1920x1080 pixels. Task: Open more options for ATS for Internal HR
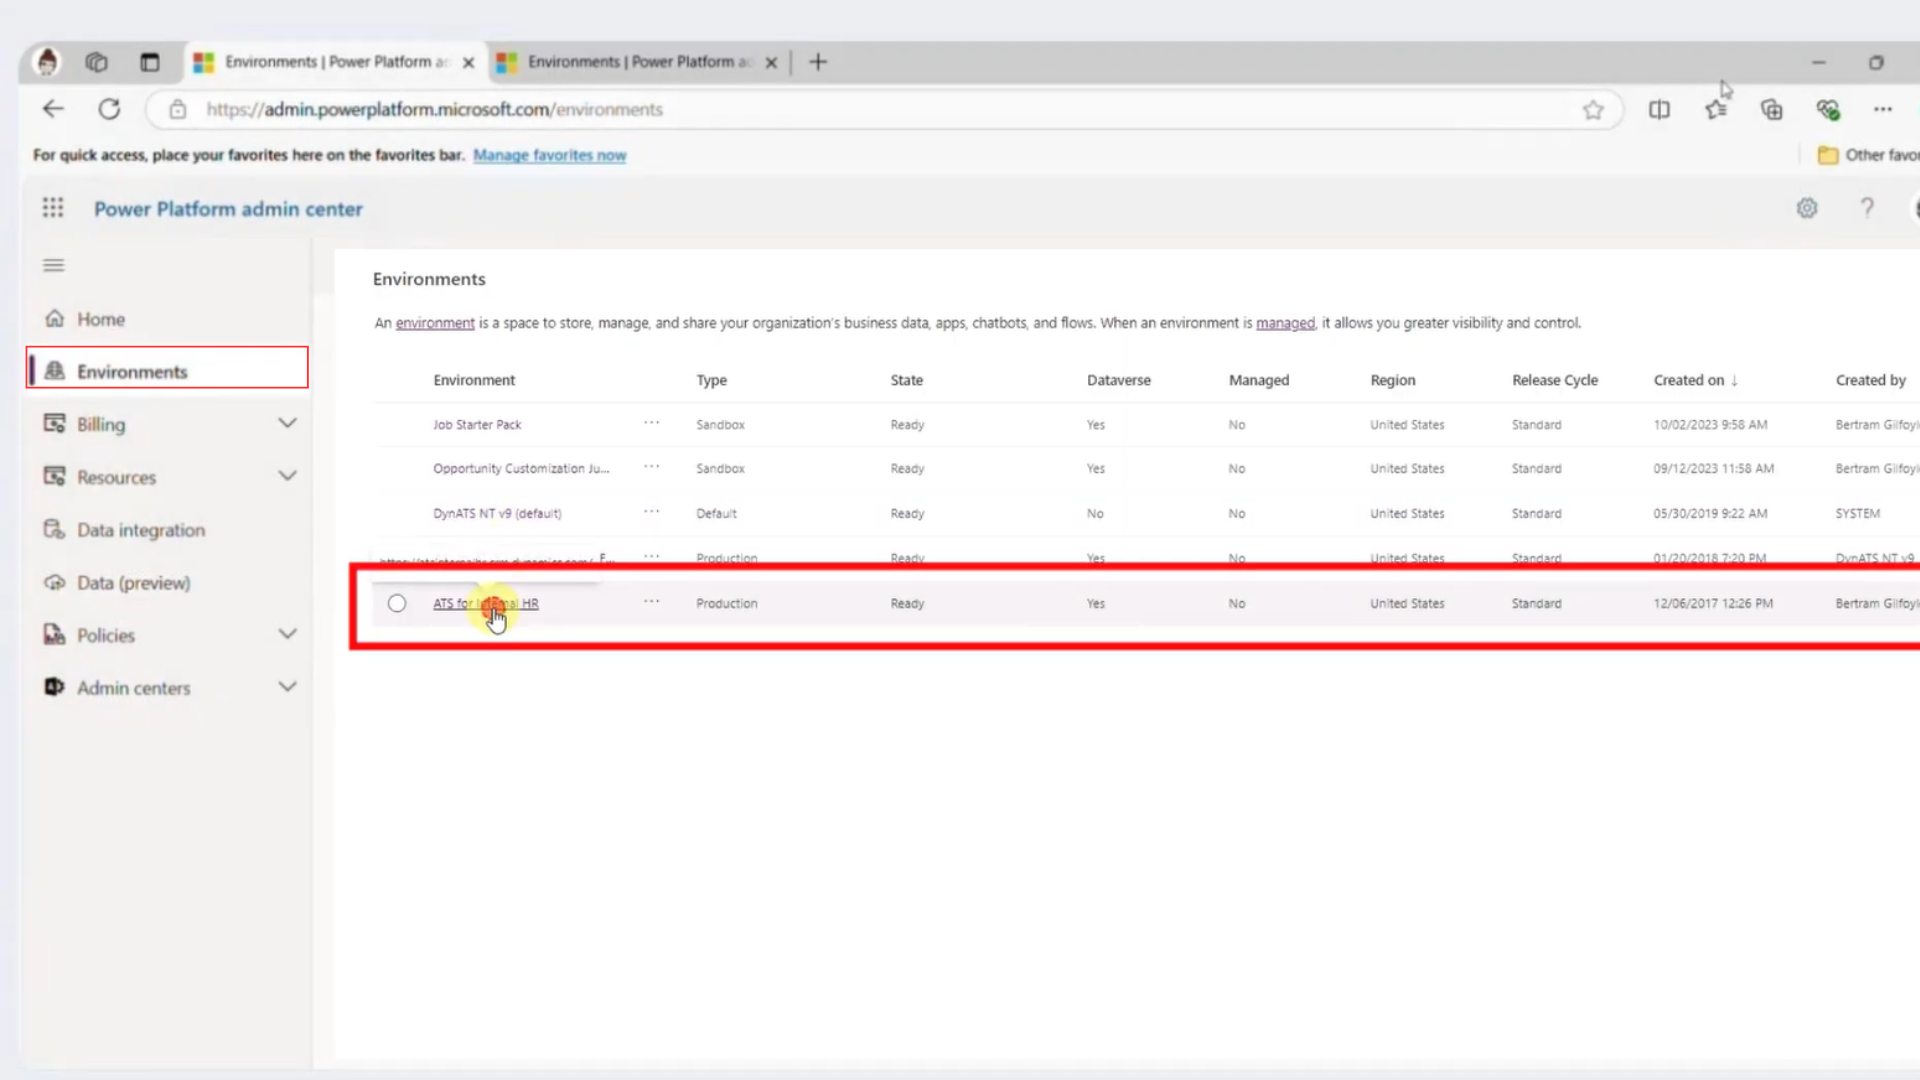[x=652, y=601]
